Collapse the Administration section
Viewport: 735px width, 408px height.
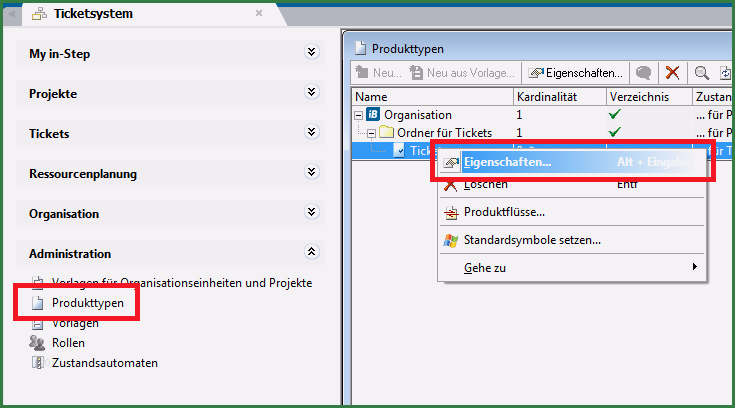point(312,253)
